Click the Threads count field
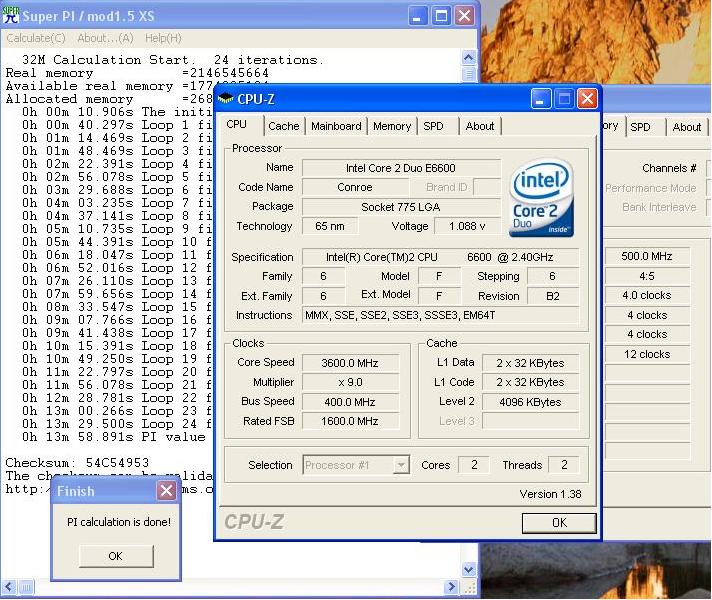 pos(564,465)
